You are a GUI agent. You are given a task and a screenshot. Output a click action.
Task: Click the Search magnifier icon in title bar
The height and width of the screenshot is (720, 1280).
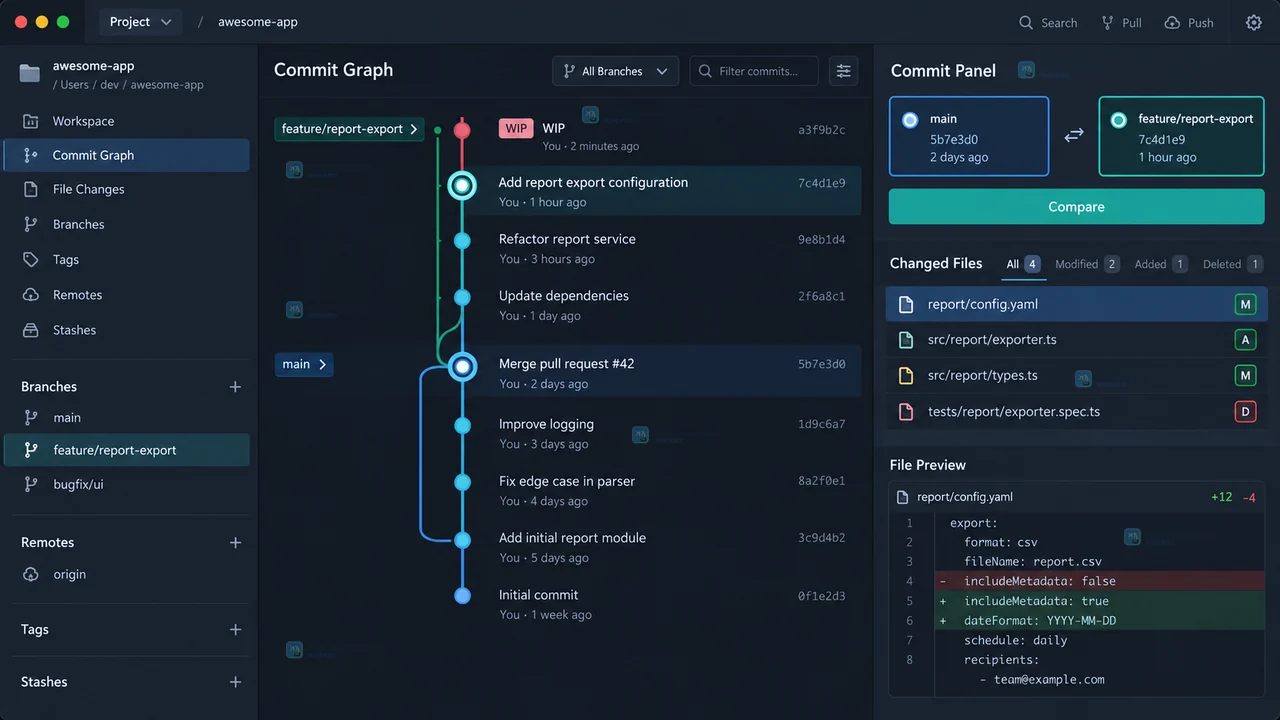point(1026,22)
